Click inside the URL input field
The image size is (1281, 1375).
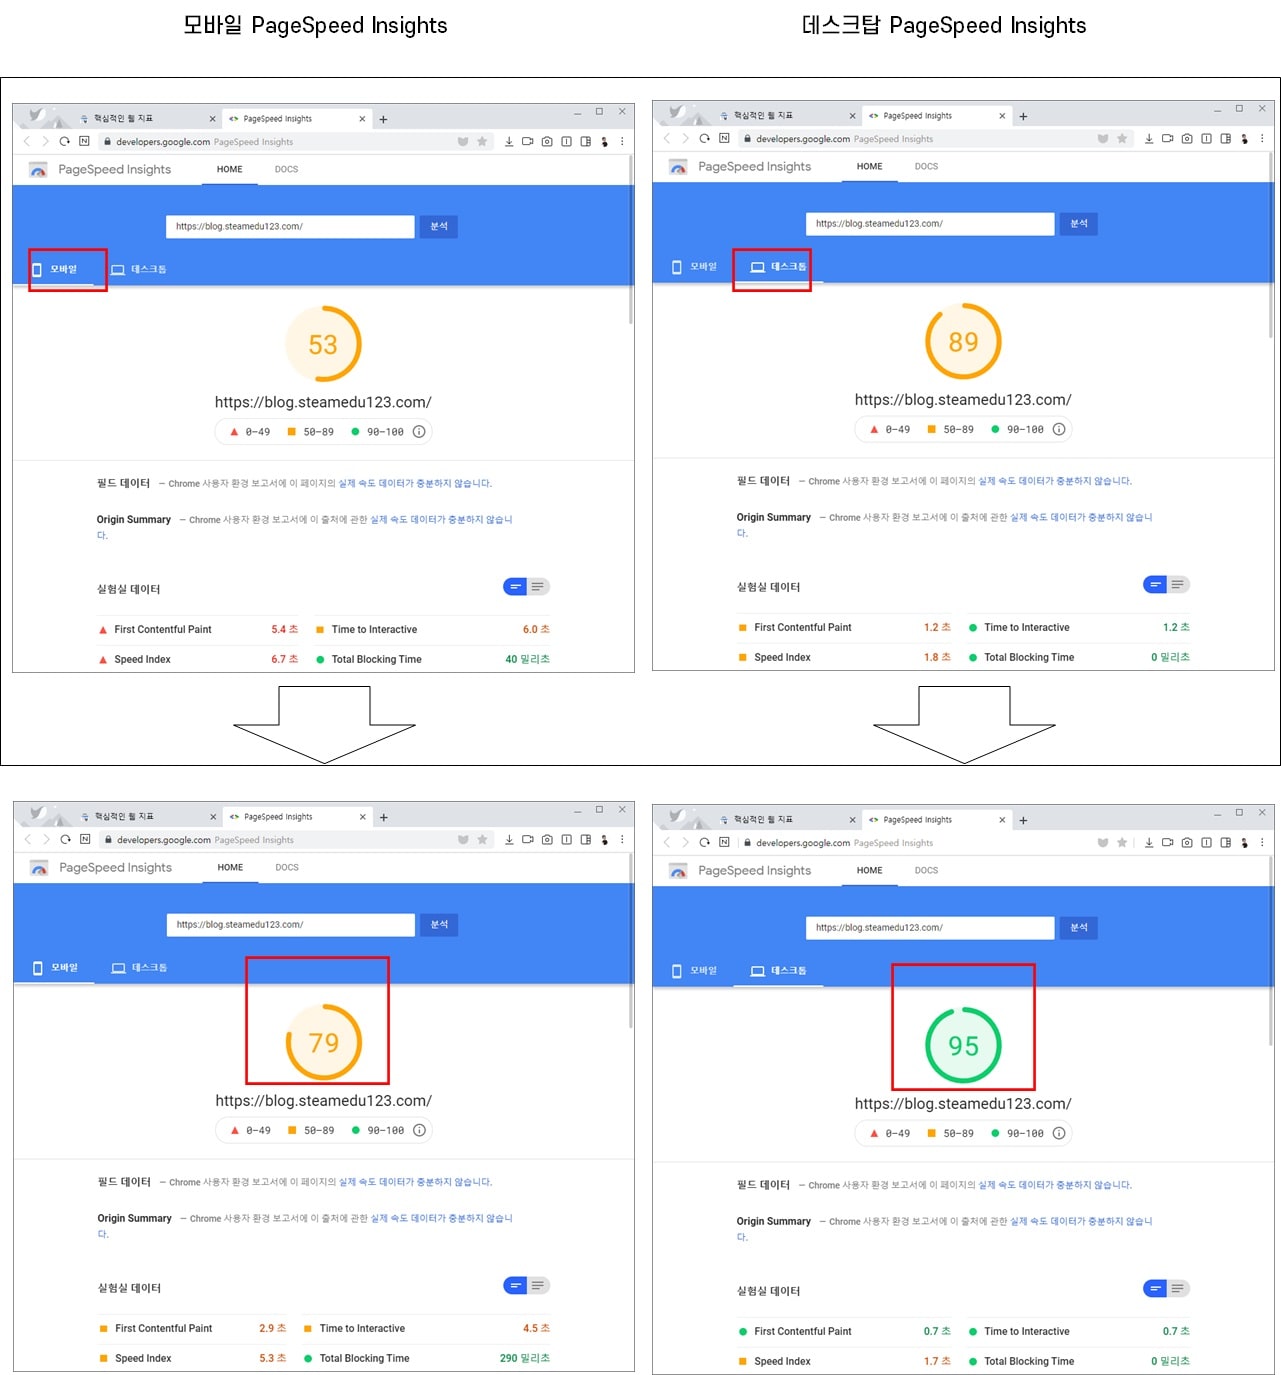[x=290, y=226]
